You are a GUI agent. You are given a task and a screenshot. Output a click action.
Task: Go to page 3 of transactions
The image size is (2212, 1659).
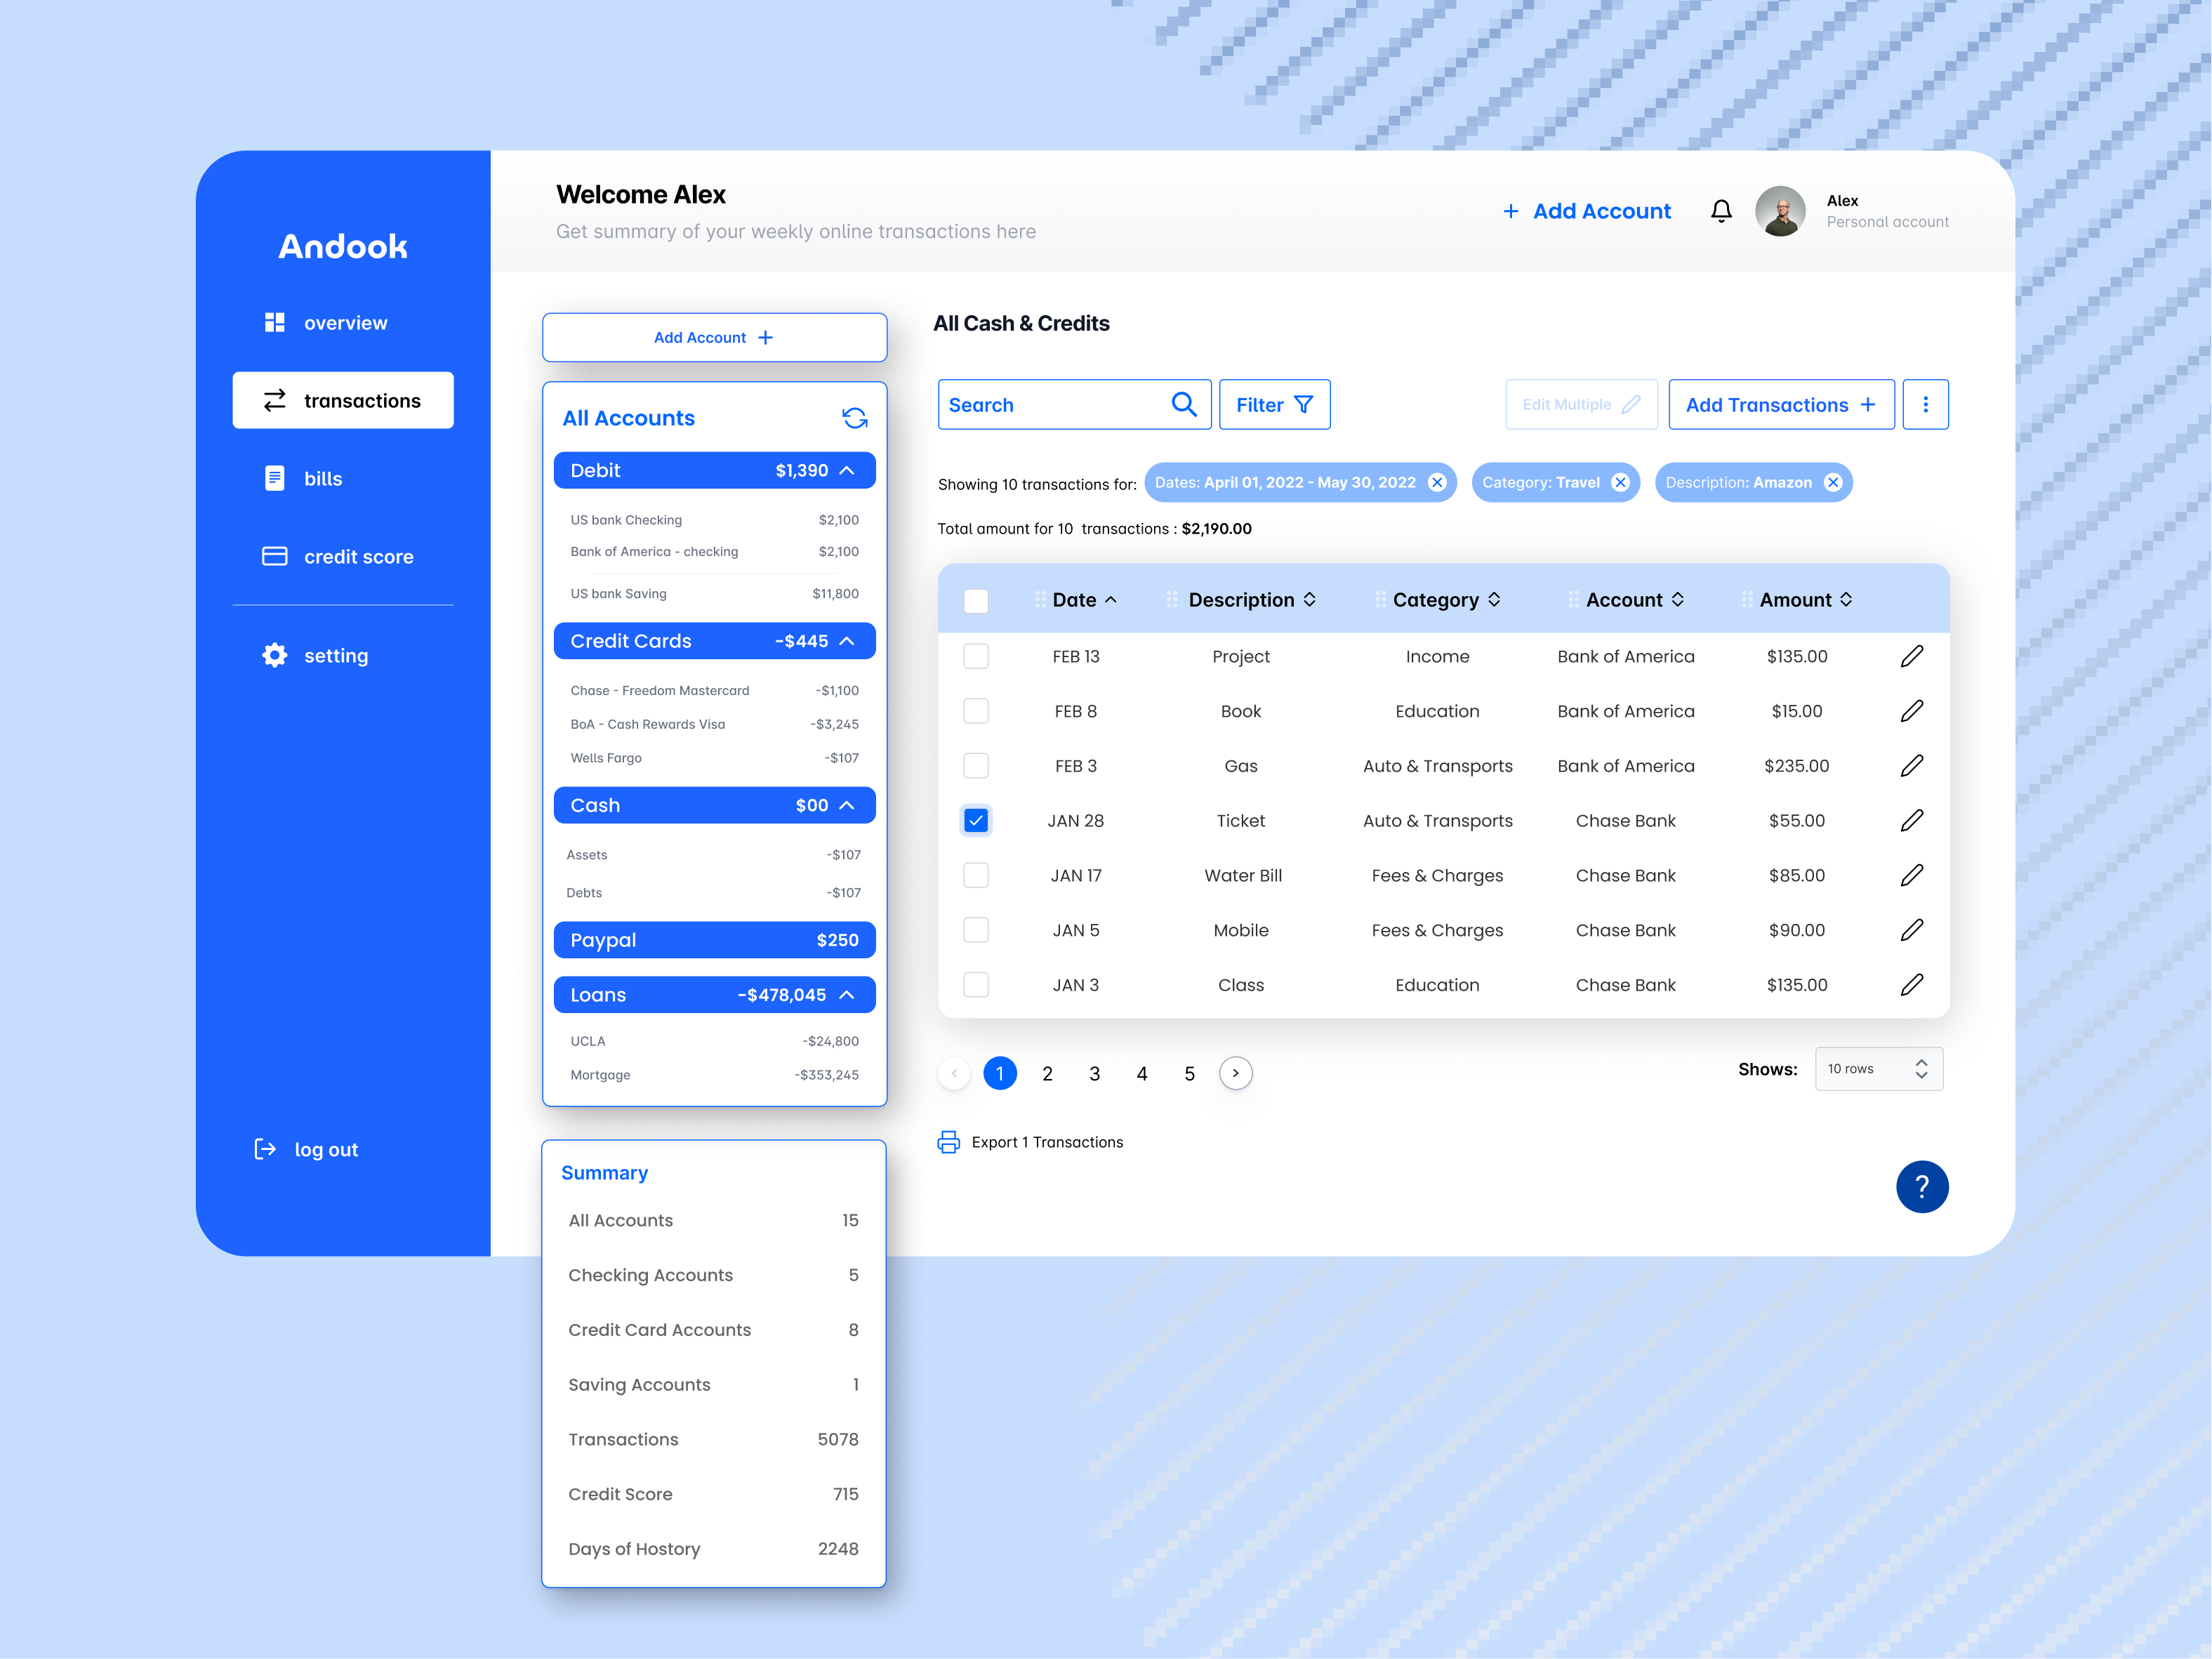pos(1094,1074)
